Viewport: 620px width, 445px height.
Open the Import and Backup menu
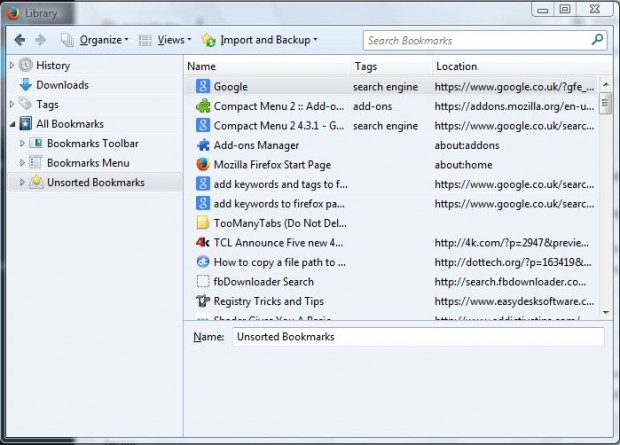pos(268,40)
